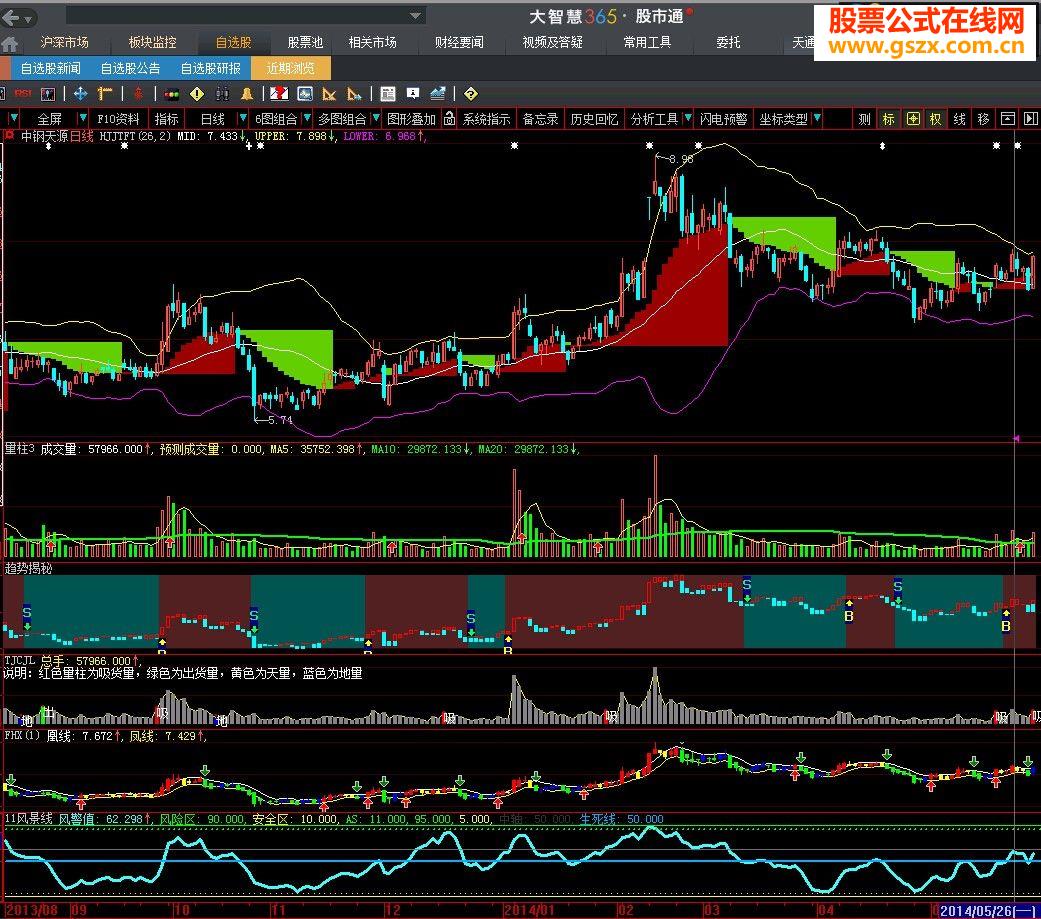Click the 图形叠加 overlay button

412,119
